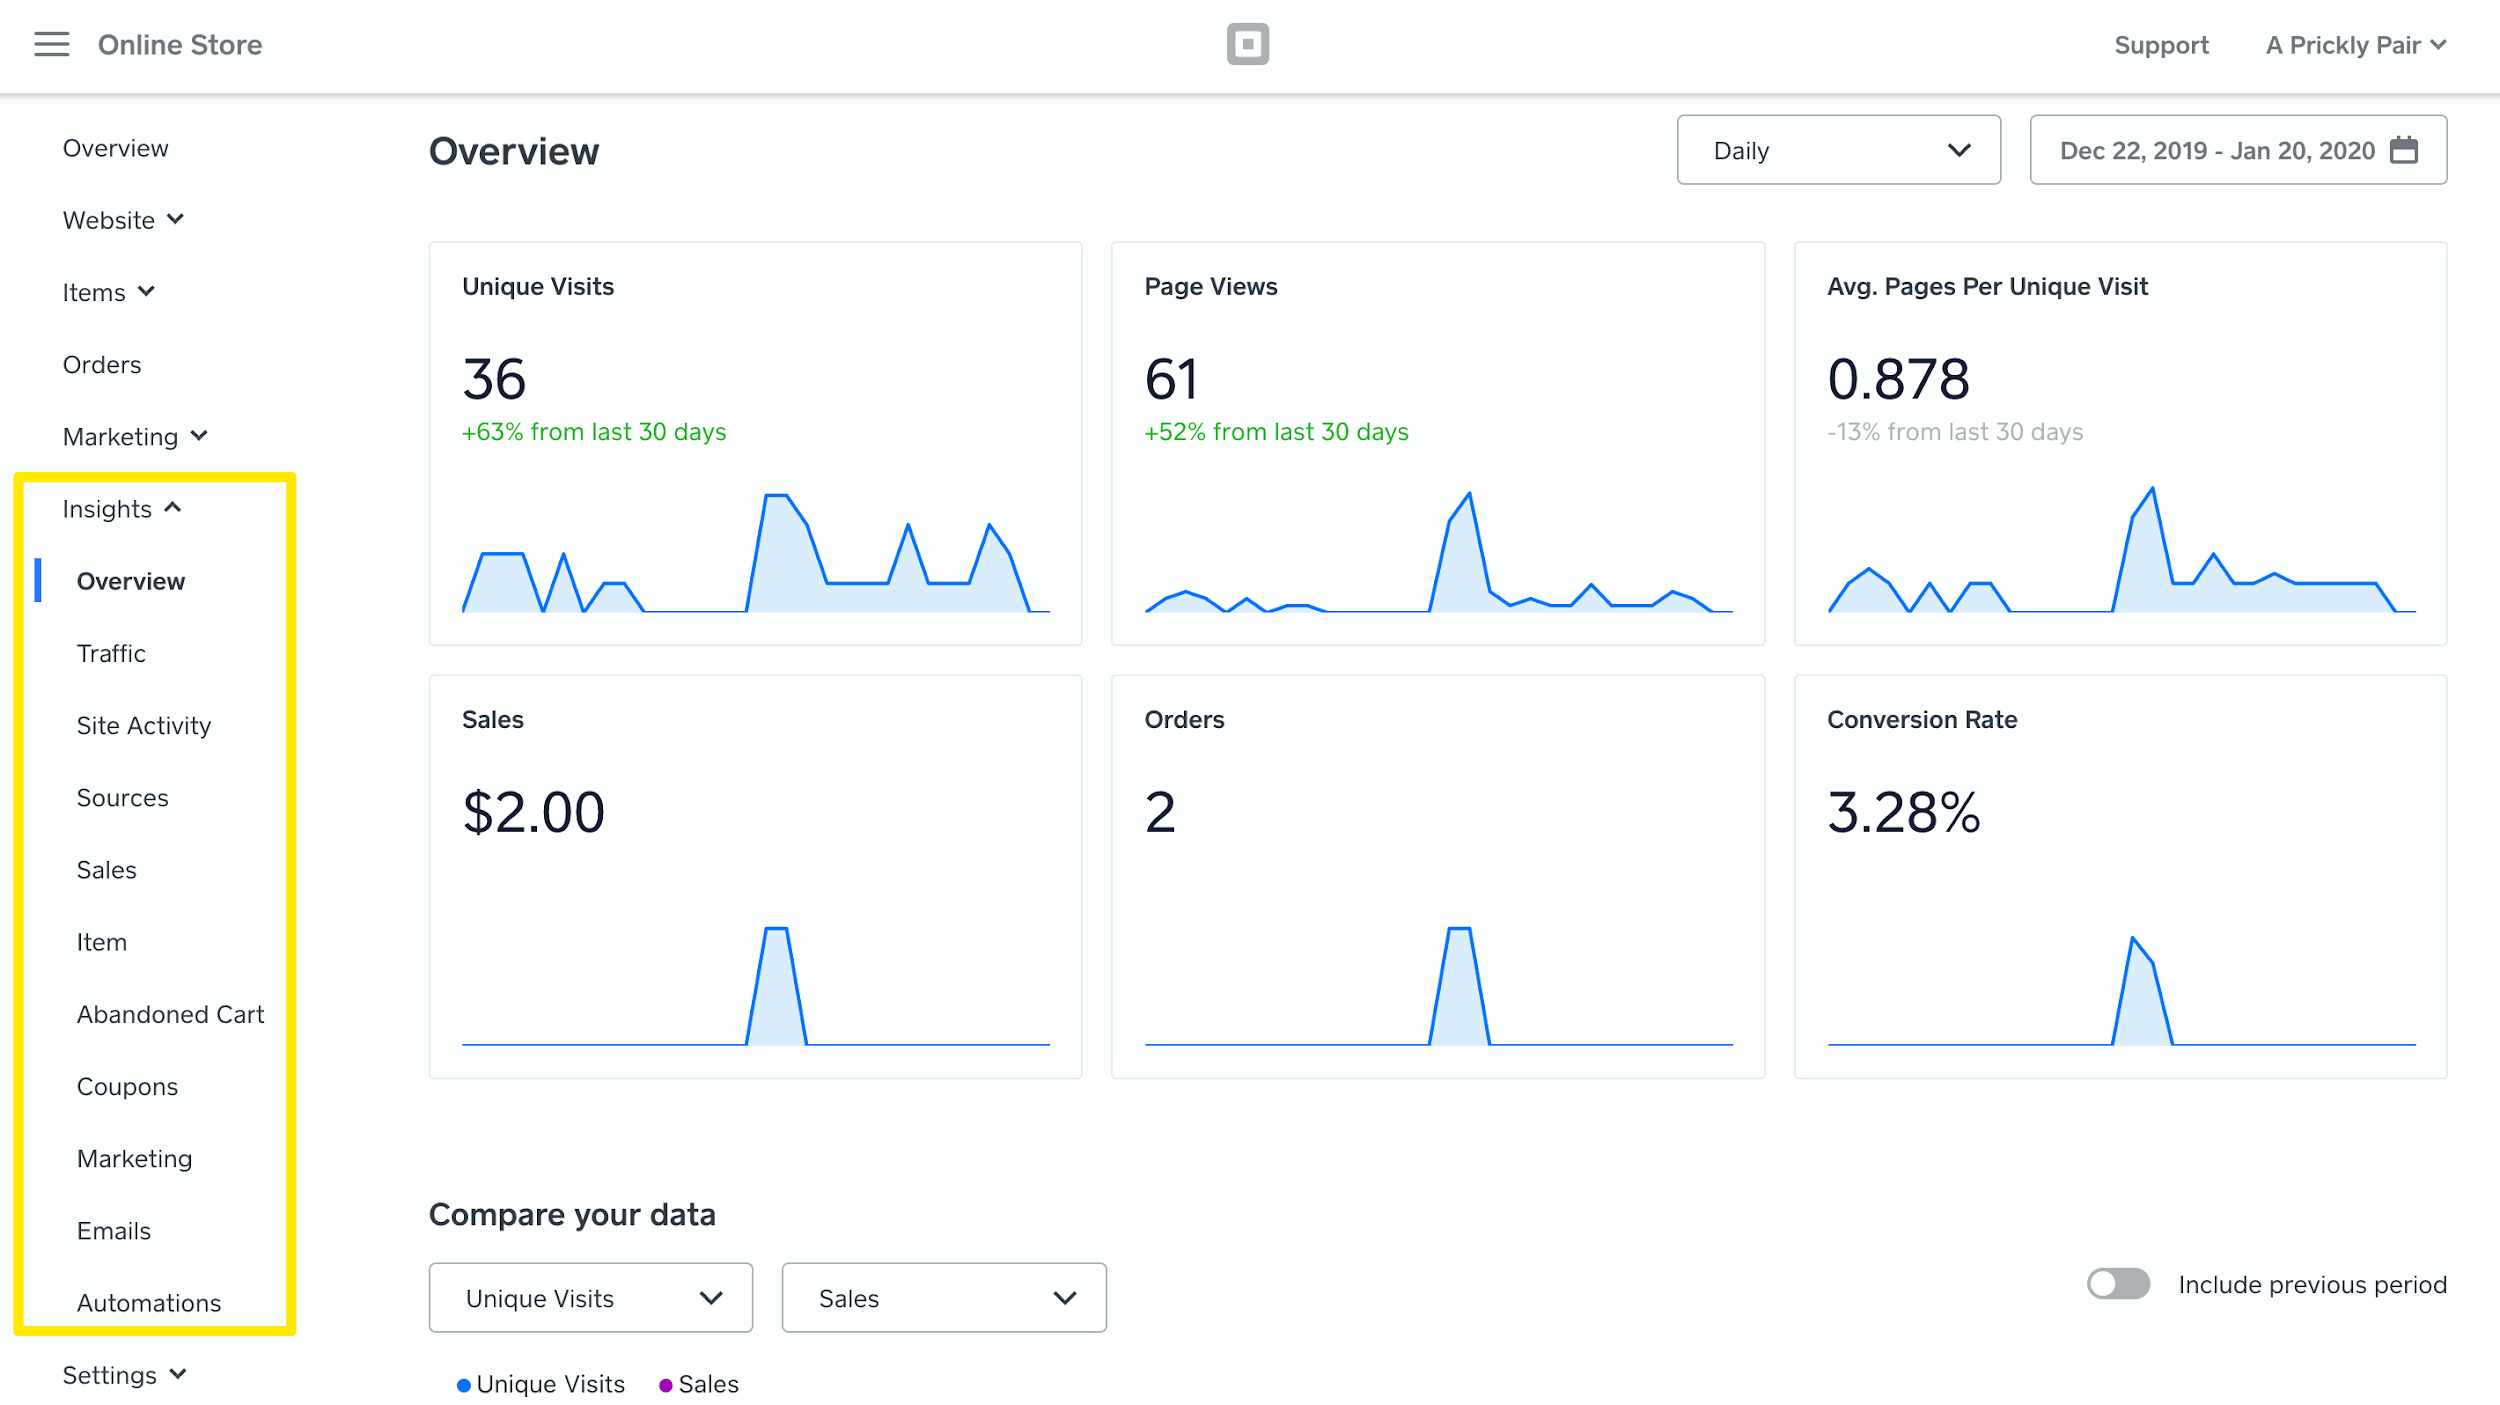Click the Traffic sidebar icon
Viewport: 2500px width, 1405px height.
click(x=112, y=653)
